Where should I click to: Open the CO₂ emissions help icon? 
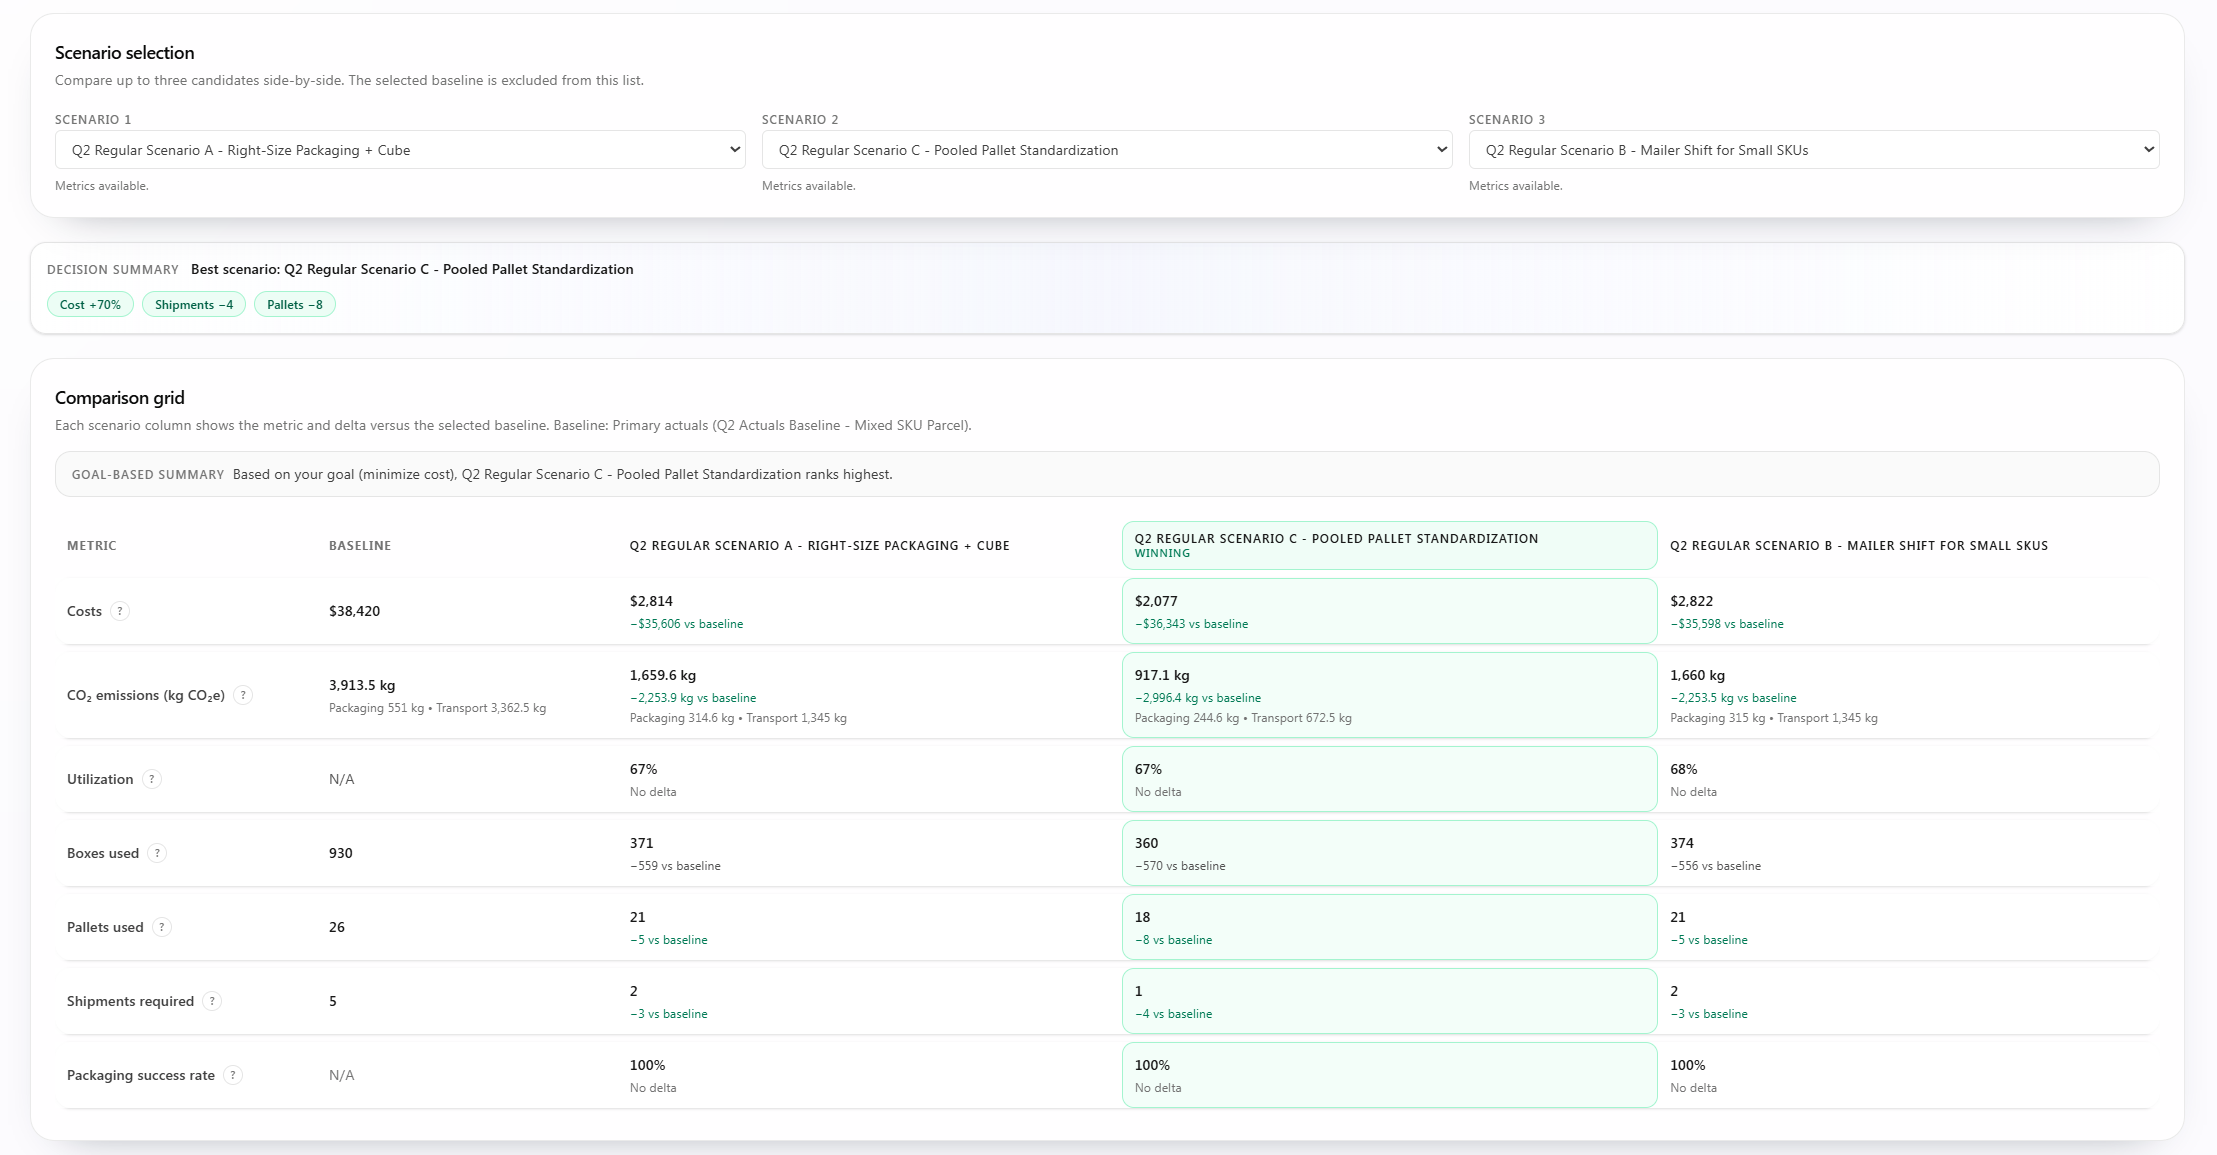click(x=242, y=695)
